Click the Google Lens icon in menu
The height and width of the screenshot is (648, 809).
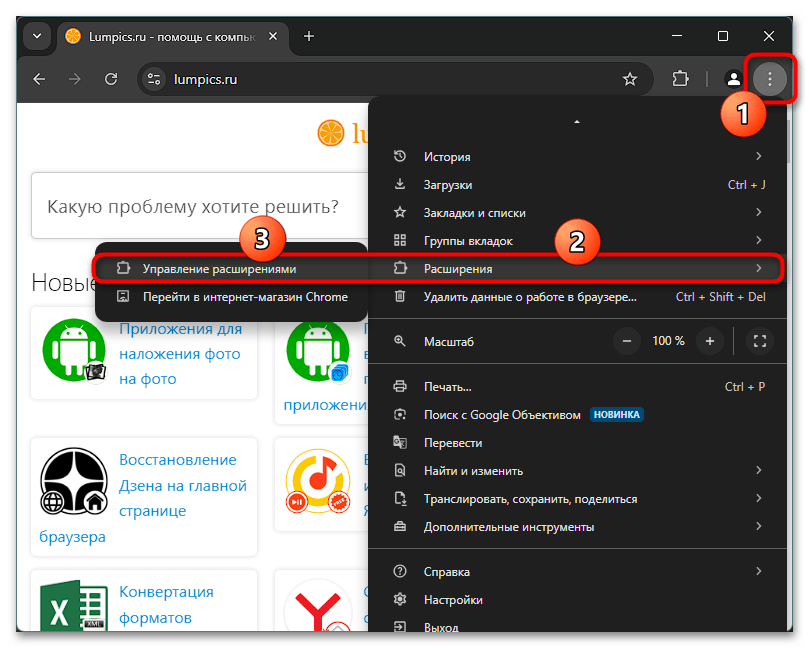click(400, 414)
